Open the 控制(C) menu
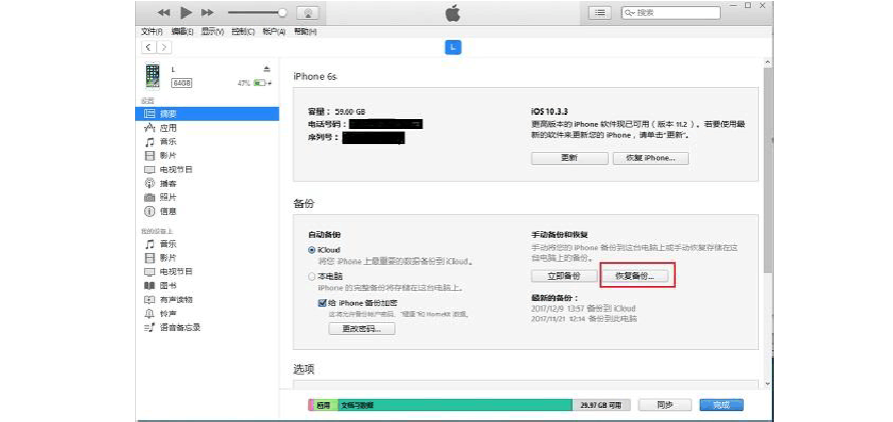 coord(243,32)
